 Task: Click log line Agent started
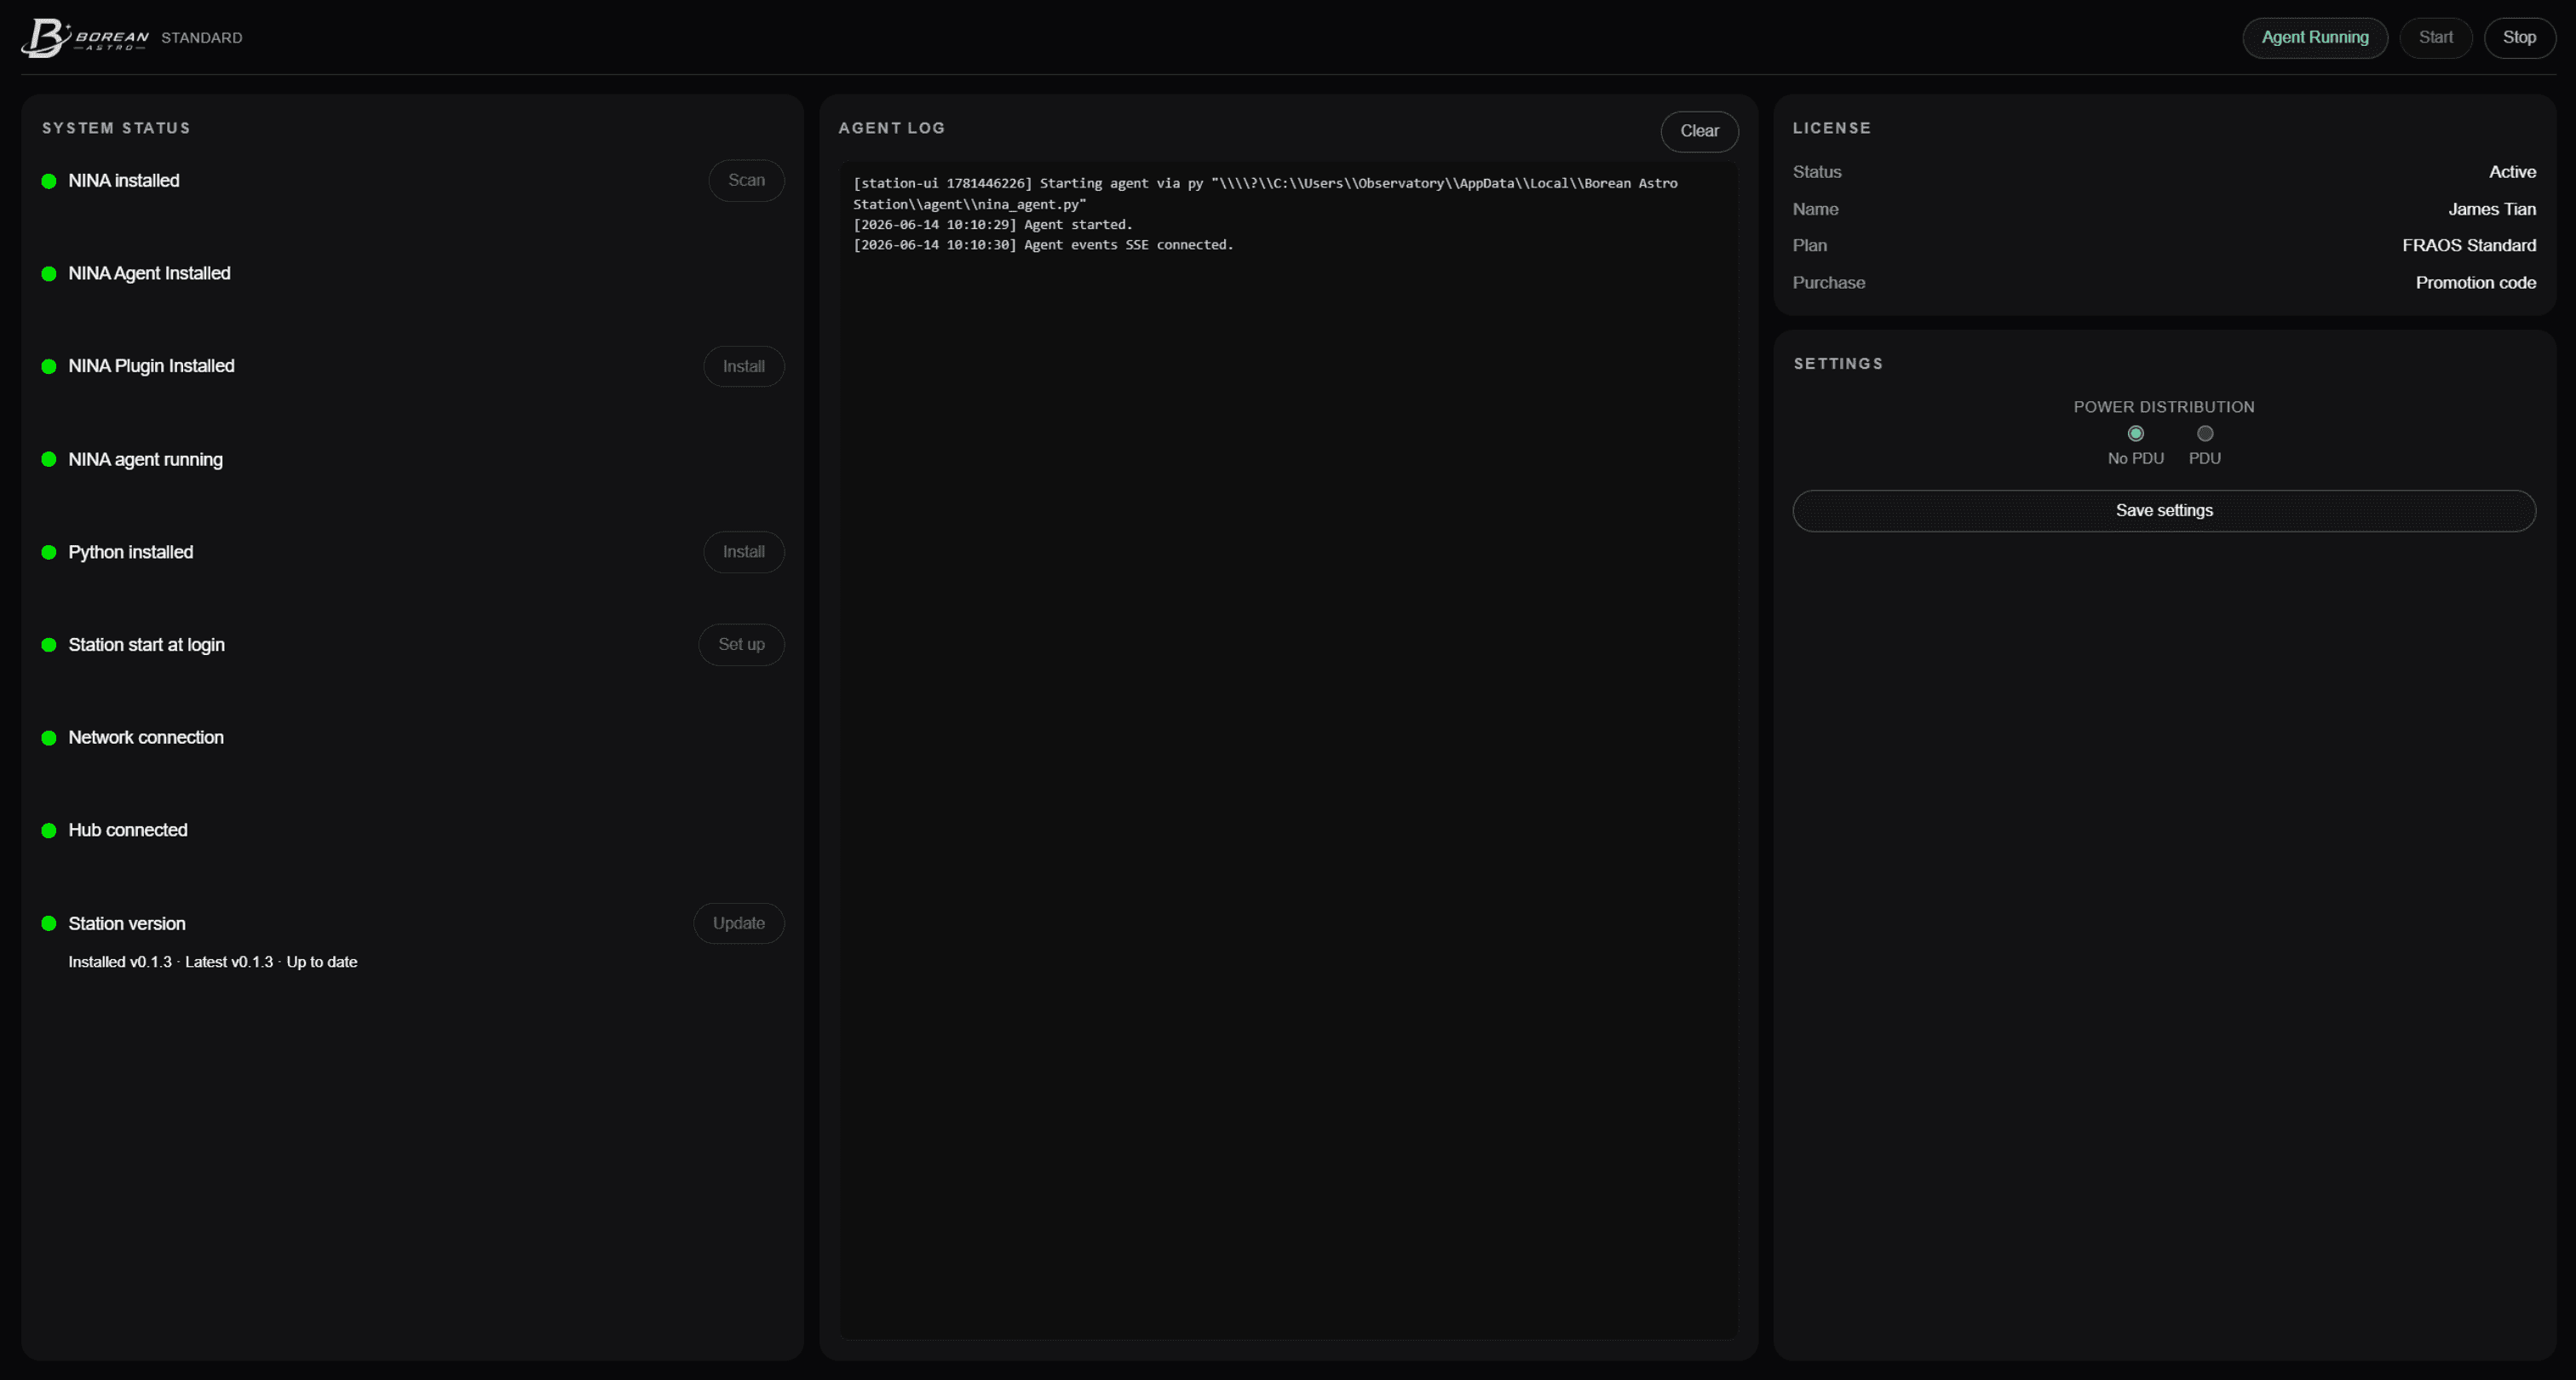[x=992, y=225]
